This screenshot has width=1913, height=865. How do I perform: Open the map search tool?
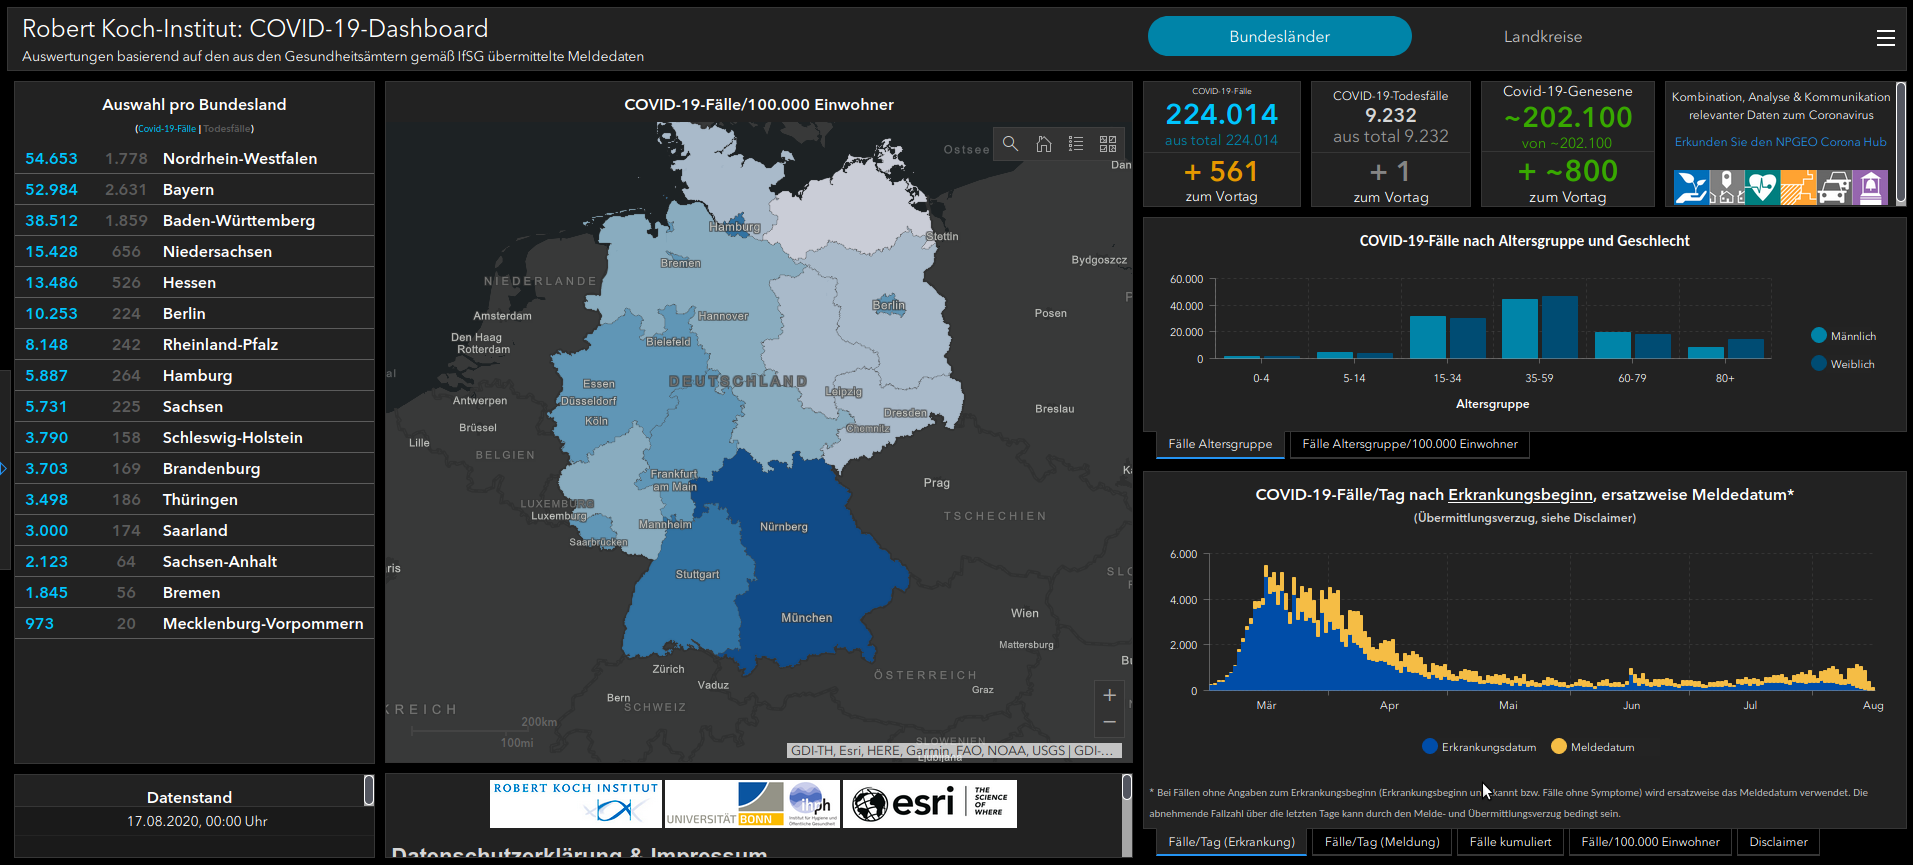pyautogui.click(x=1011, y=144)
